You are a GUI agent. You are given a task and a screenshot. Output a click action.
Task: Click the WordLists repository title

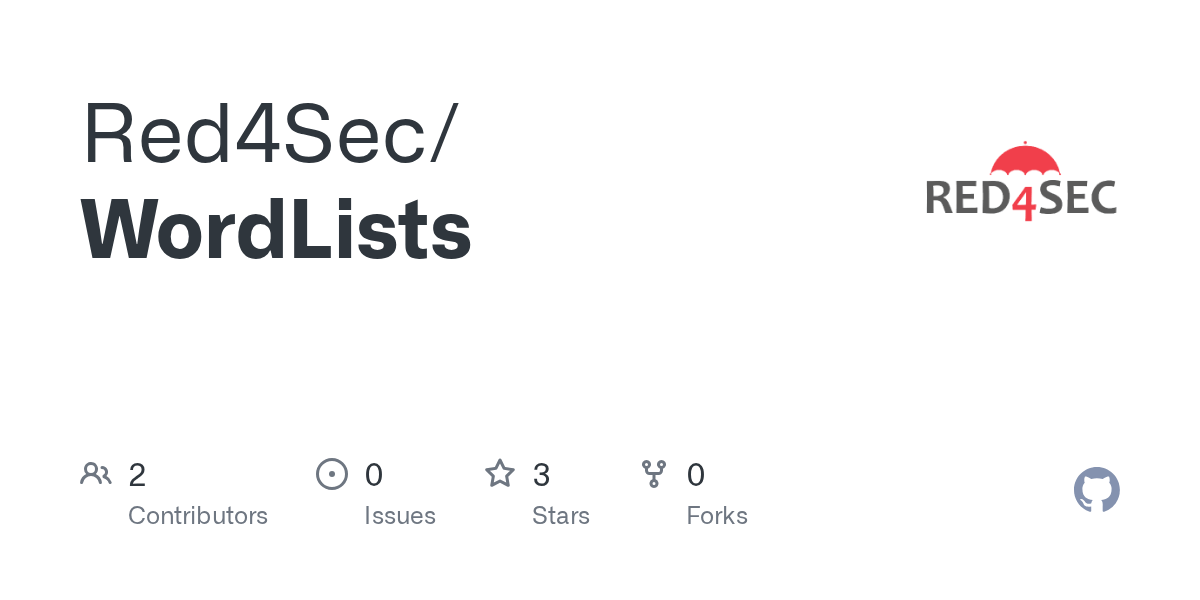276,230
